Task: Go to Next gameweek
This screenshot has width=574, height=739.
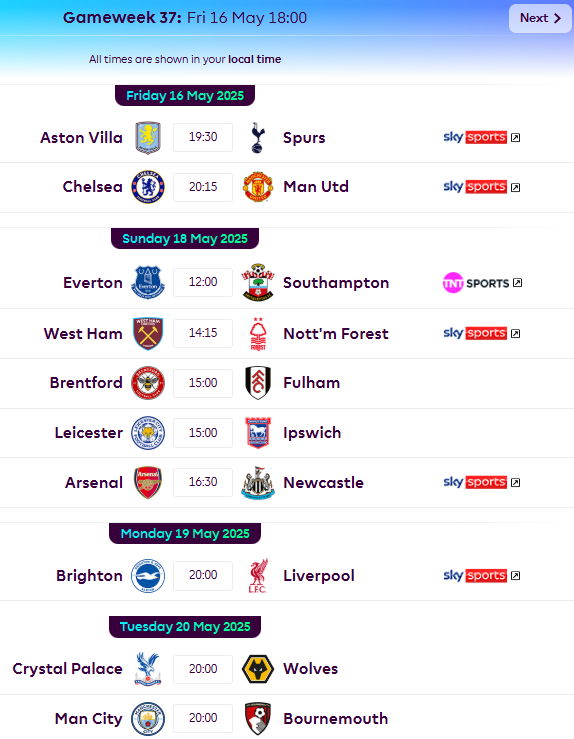Action: click(540, 18)
